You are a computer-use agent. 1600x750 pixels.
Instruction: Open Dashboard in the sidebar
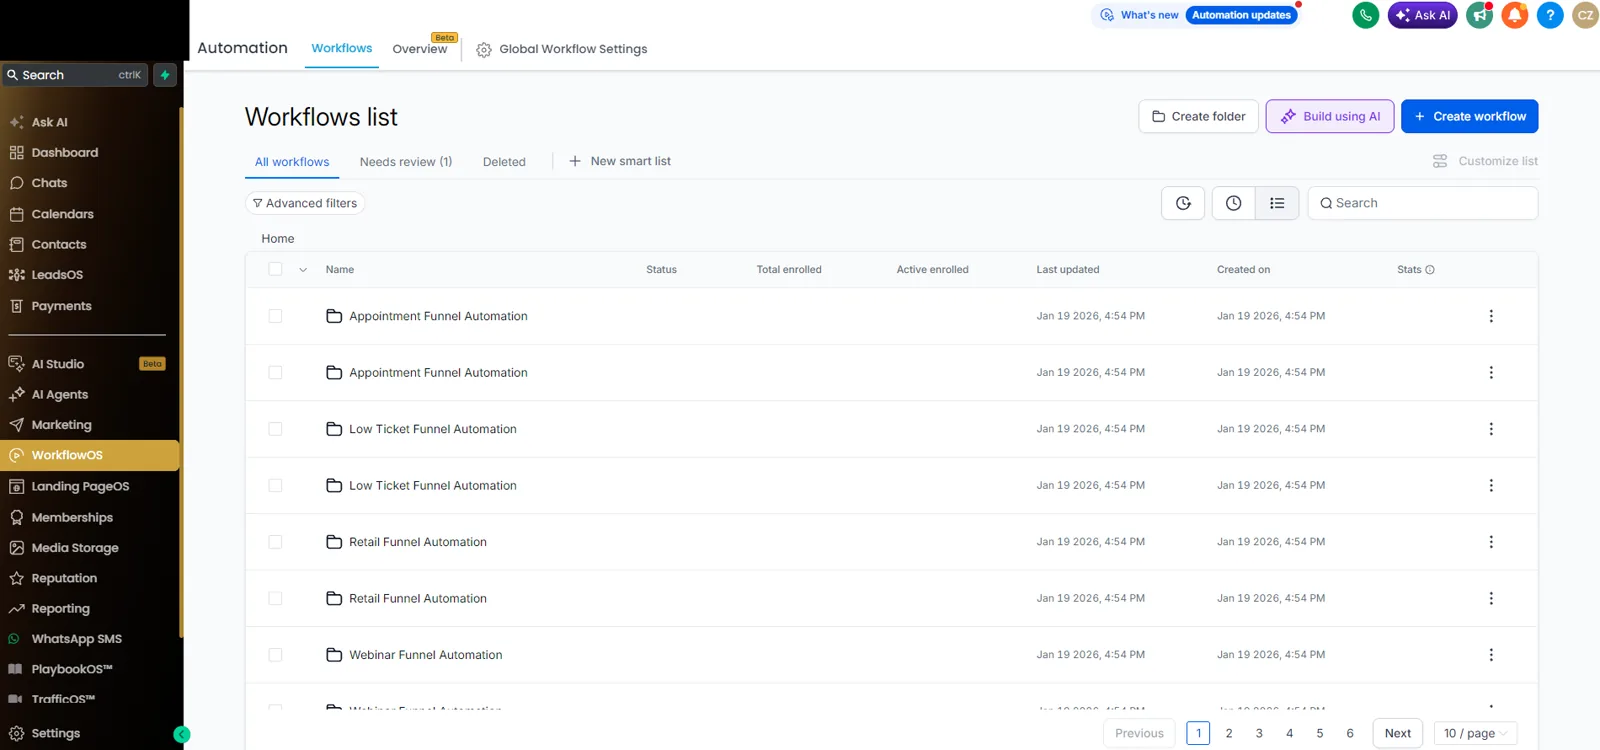(65, 153)
